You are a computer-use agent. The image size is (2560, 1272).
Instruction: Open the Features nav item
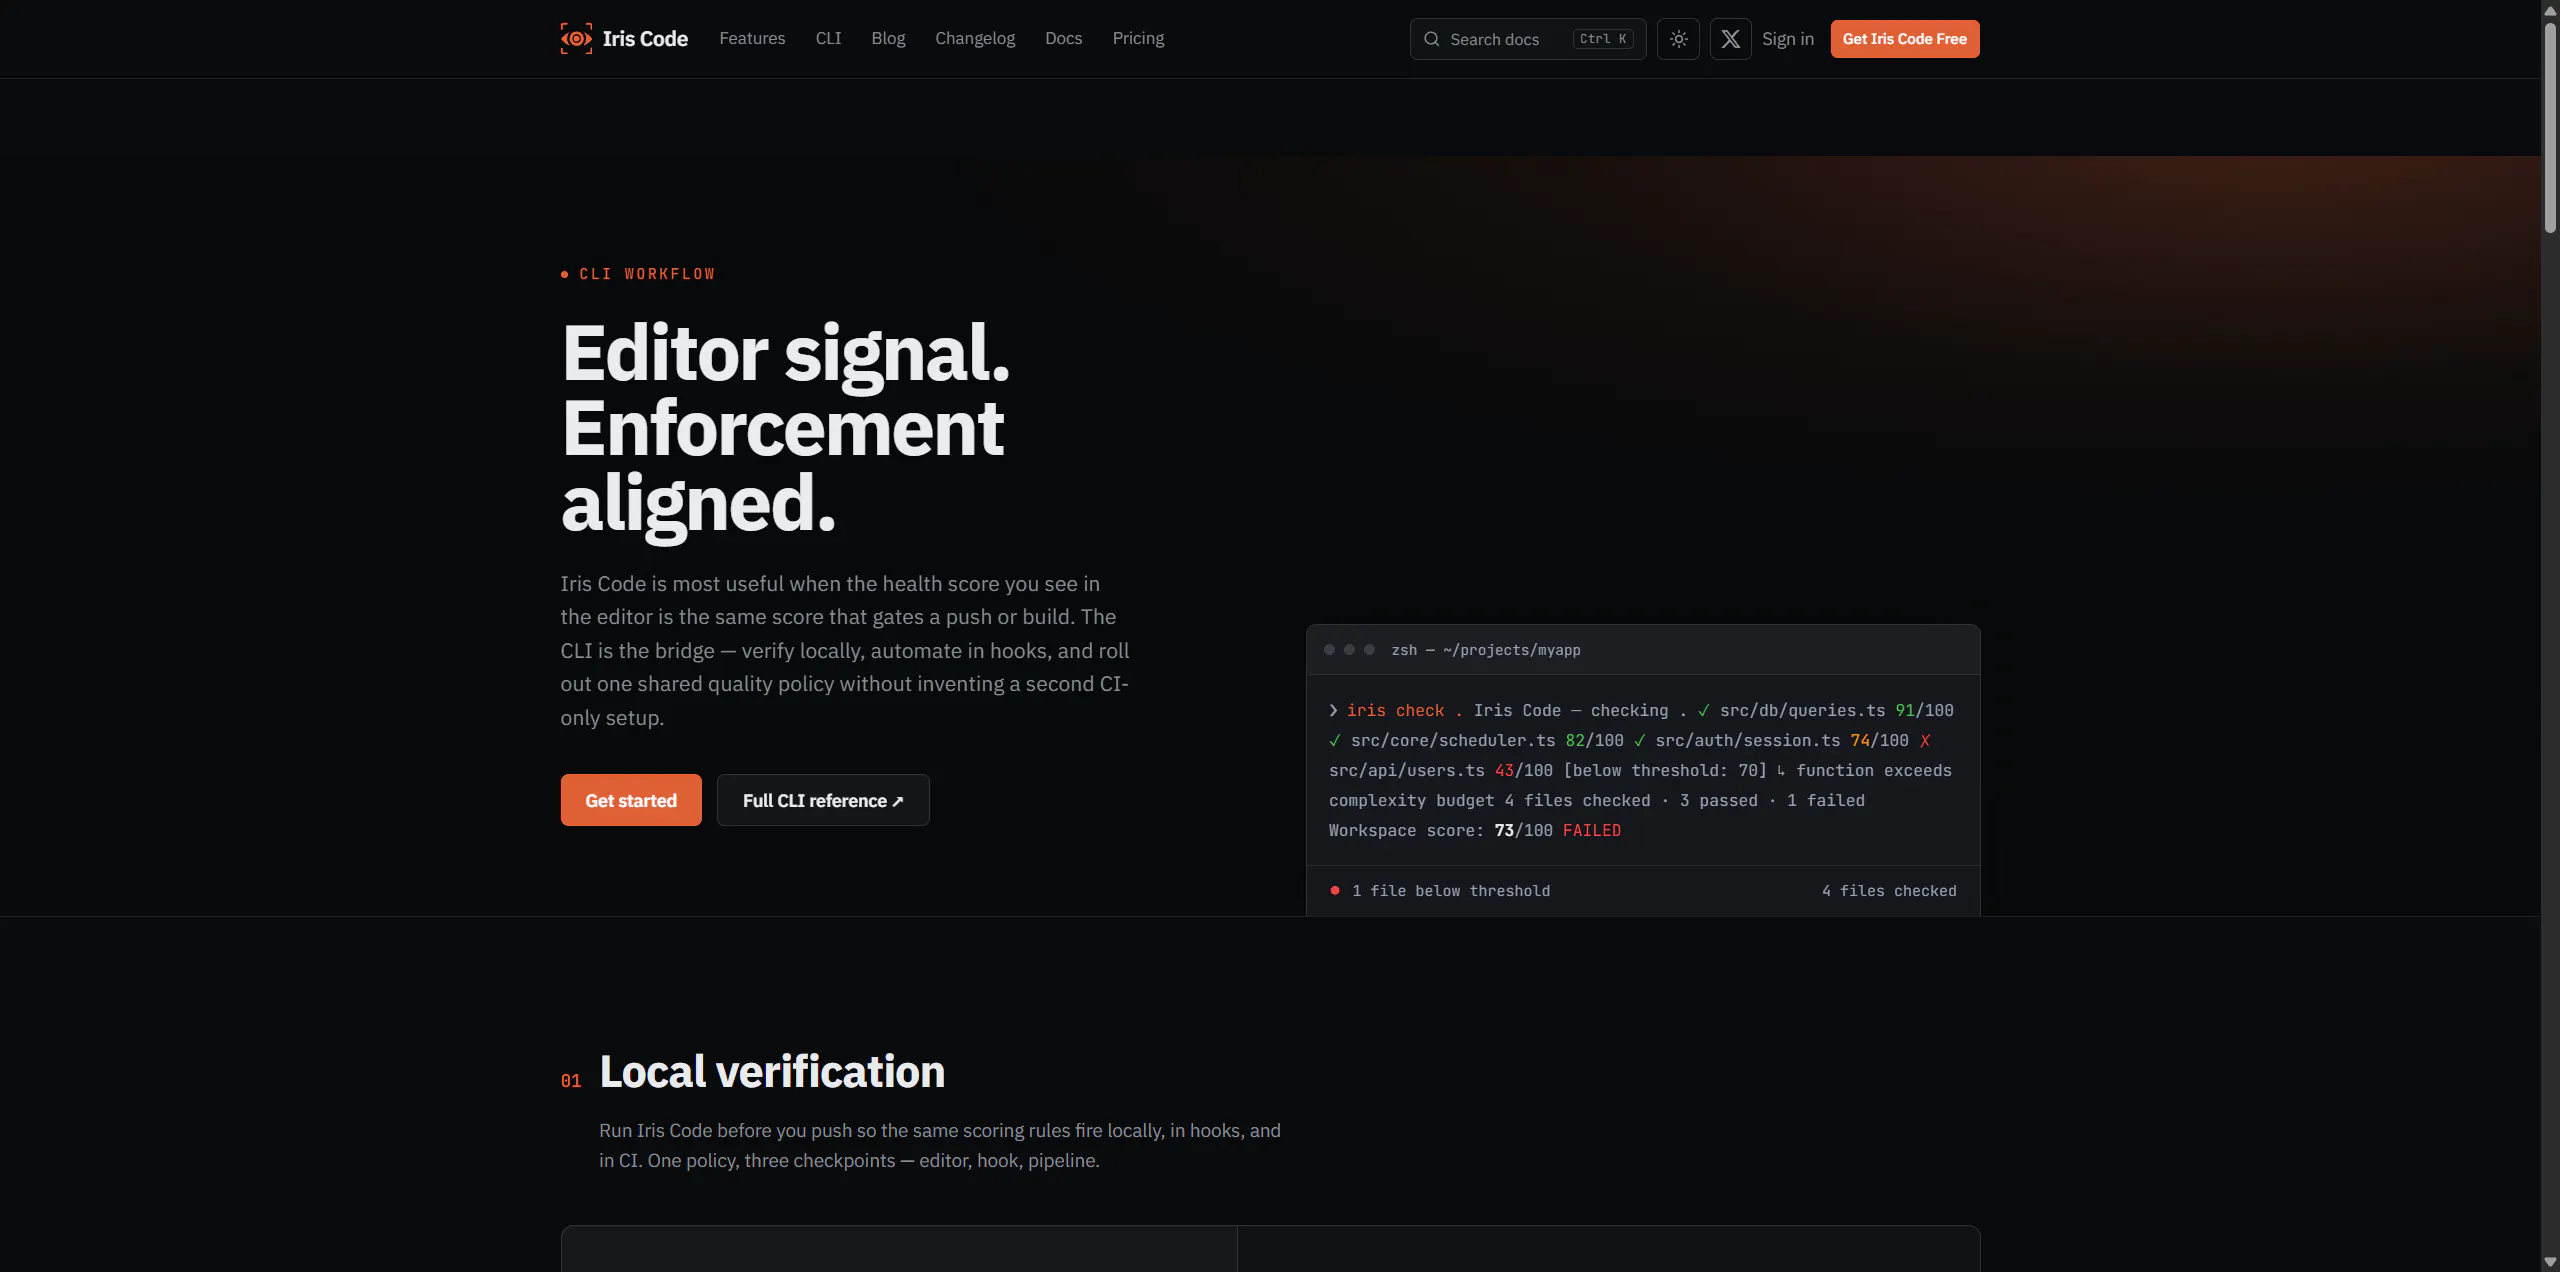752,38
